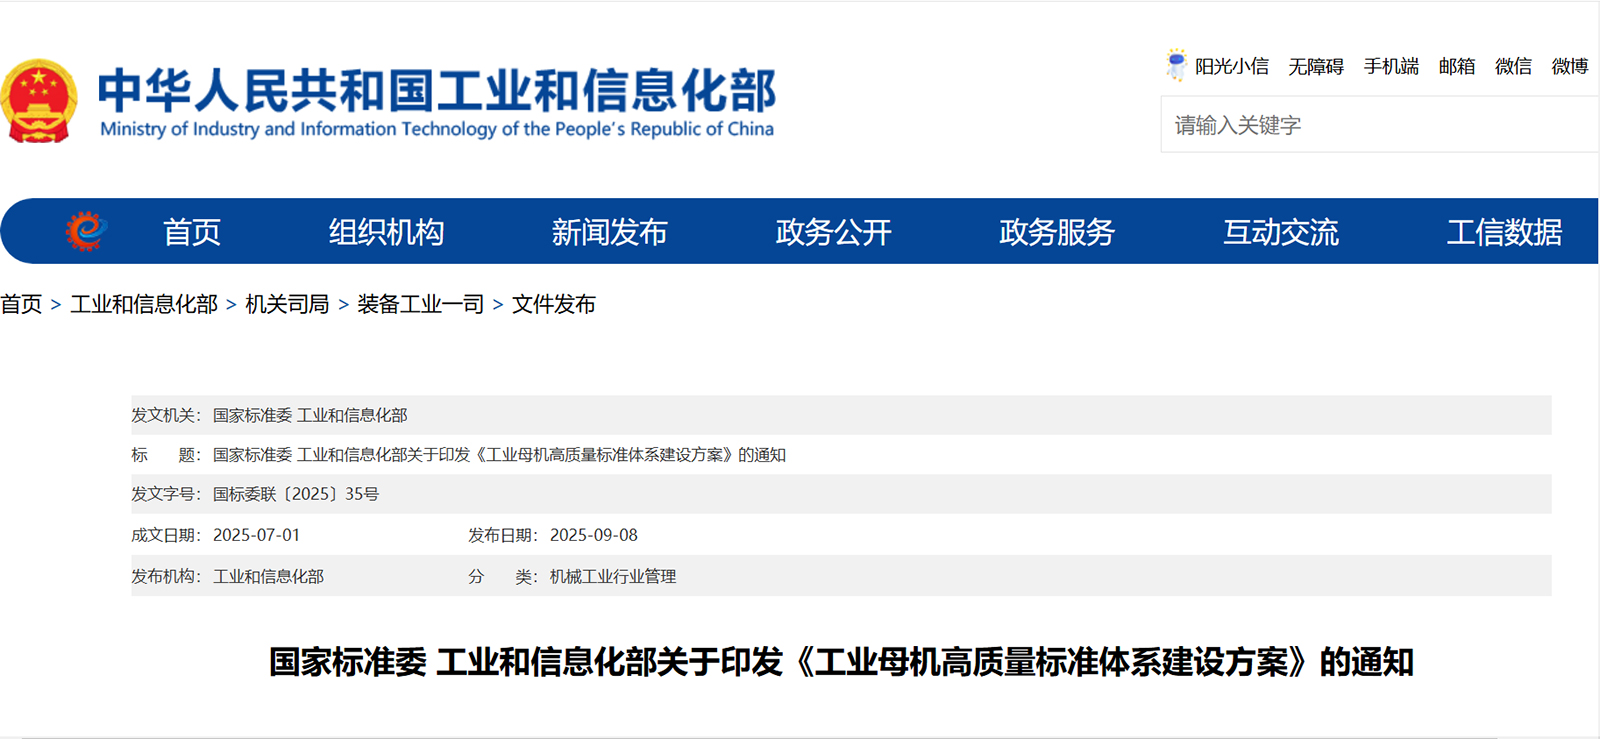The height and width of the screenshot is (739, 1600).
Task: Click the 成文日期 value 2025-07-01
Action: (256, 535)
